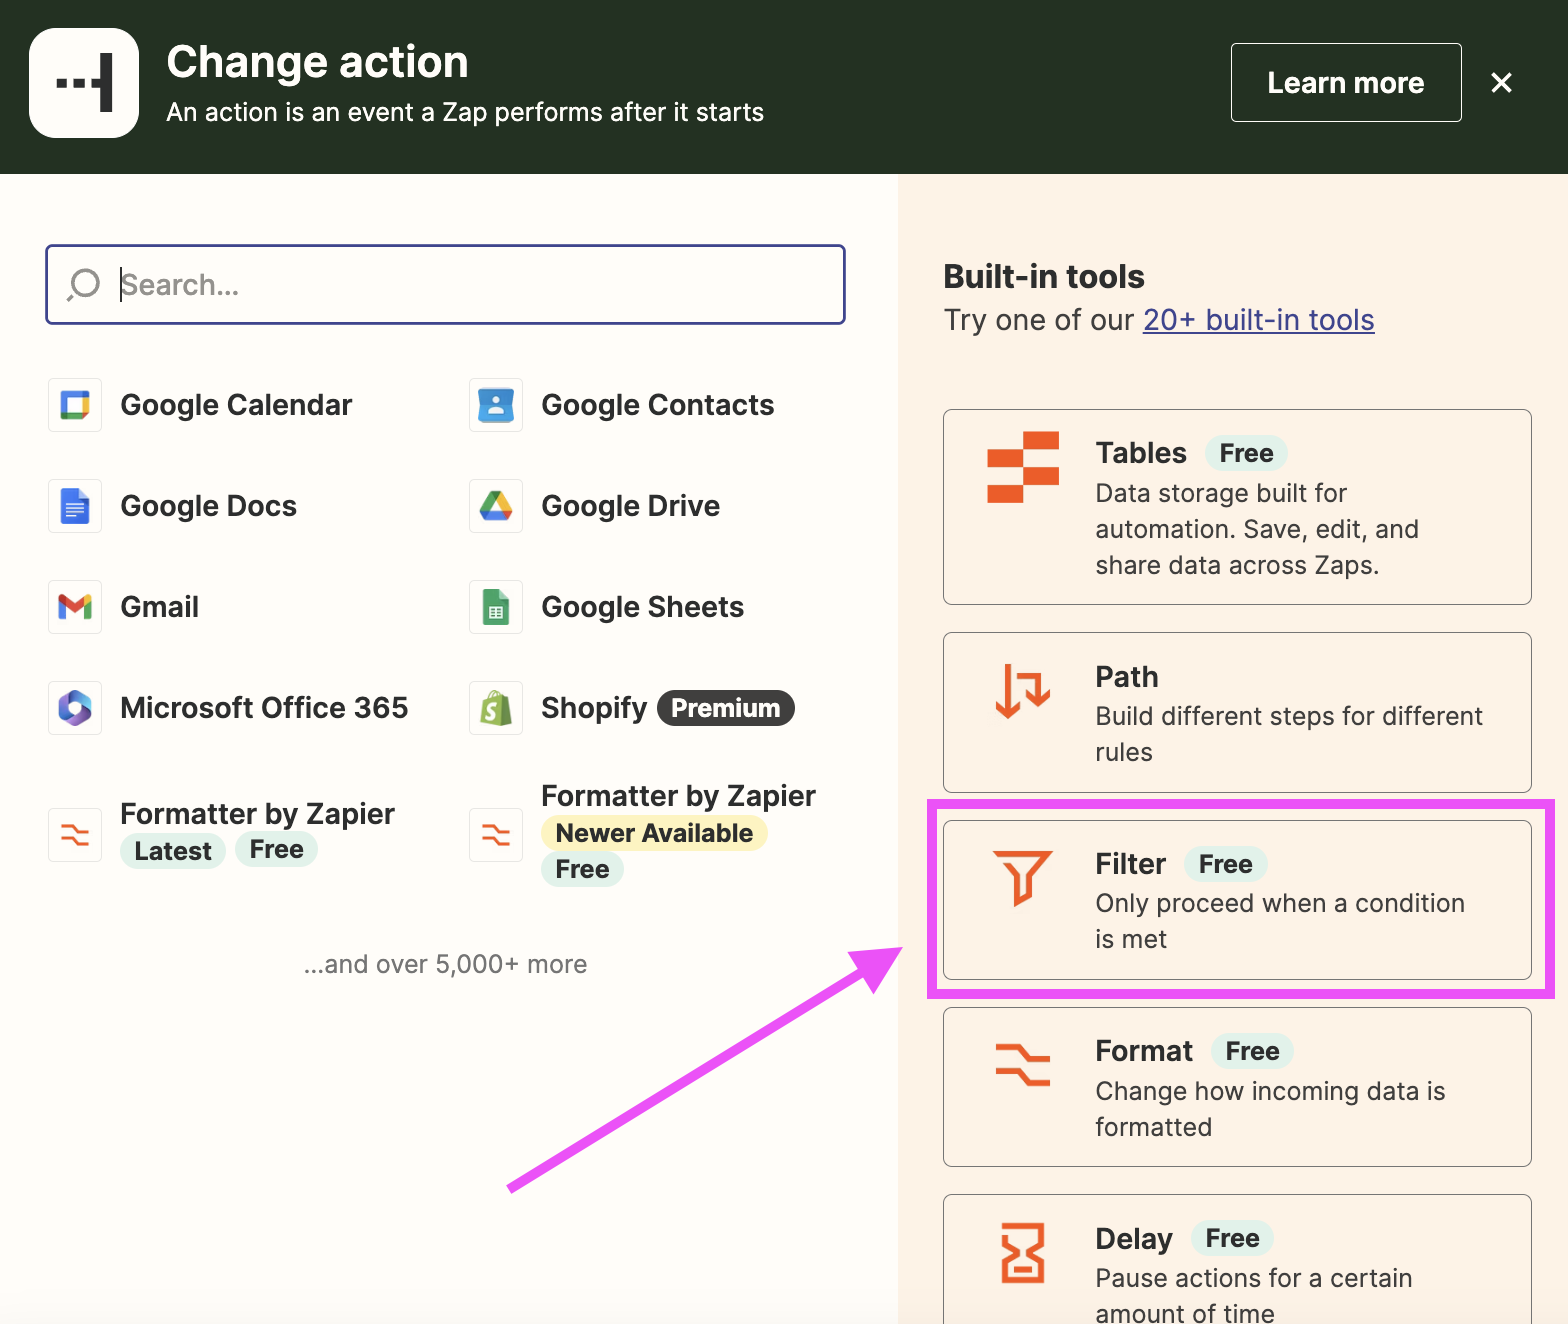The width and height of the screenshot is (1568, 1324).
Task: Select the Format built-in tool title
Action: point(1144,1051)
